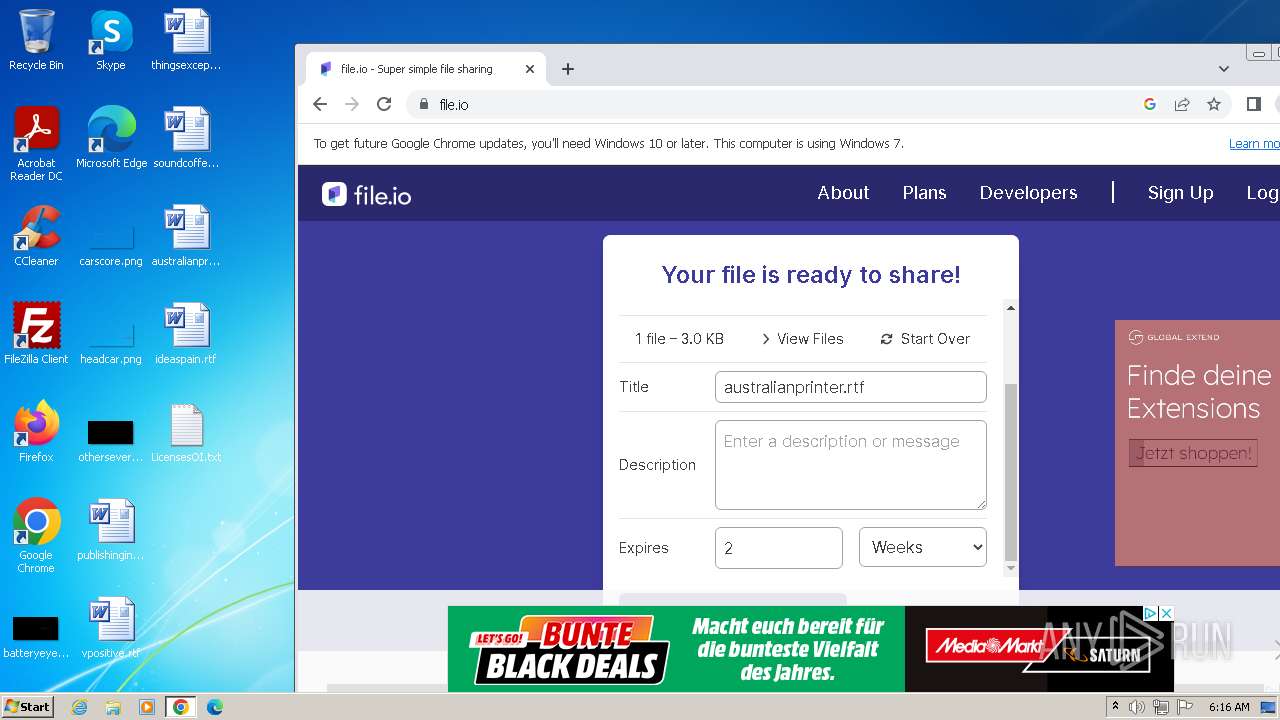Open the Recycle Bin desktop icon
1280x720 pixels.
[x=36, y=40]
